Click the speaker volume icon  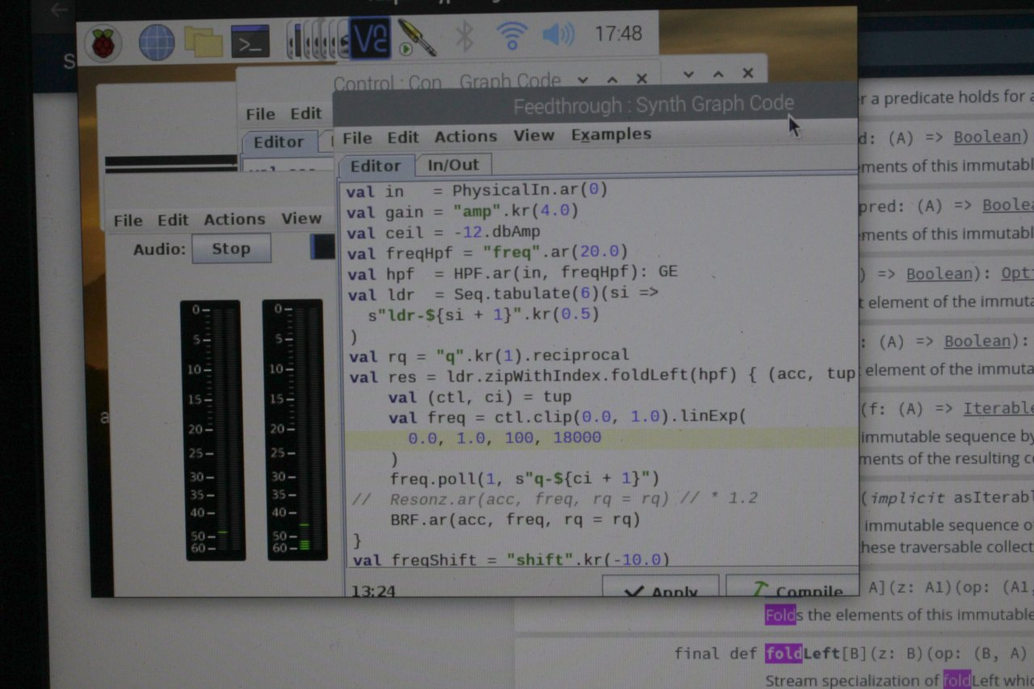[x=558, y=35]
